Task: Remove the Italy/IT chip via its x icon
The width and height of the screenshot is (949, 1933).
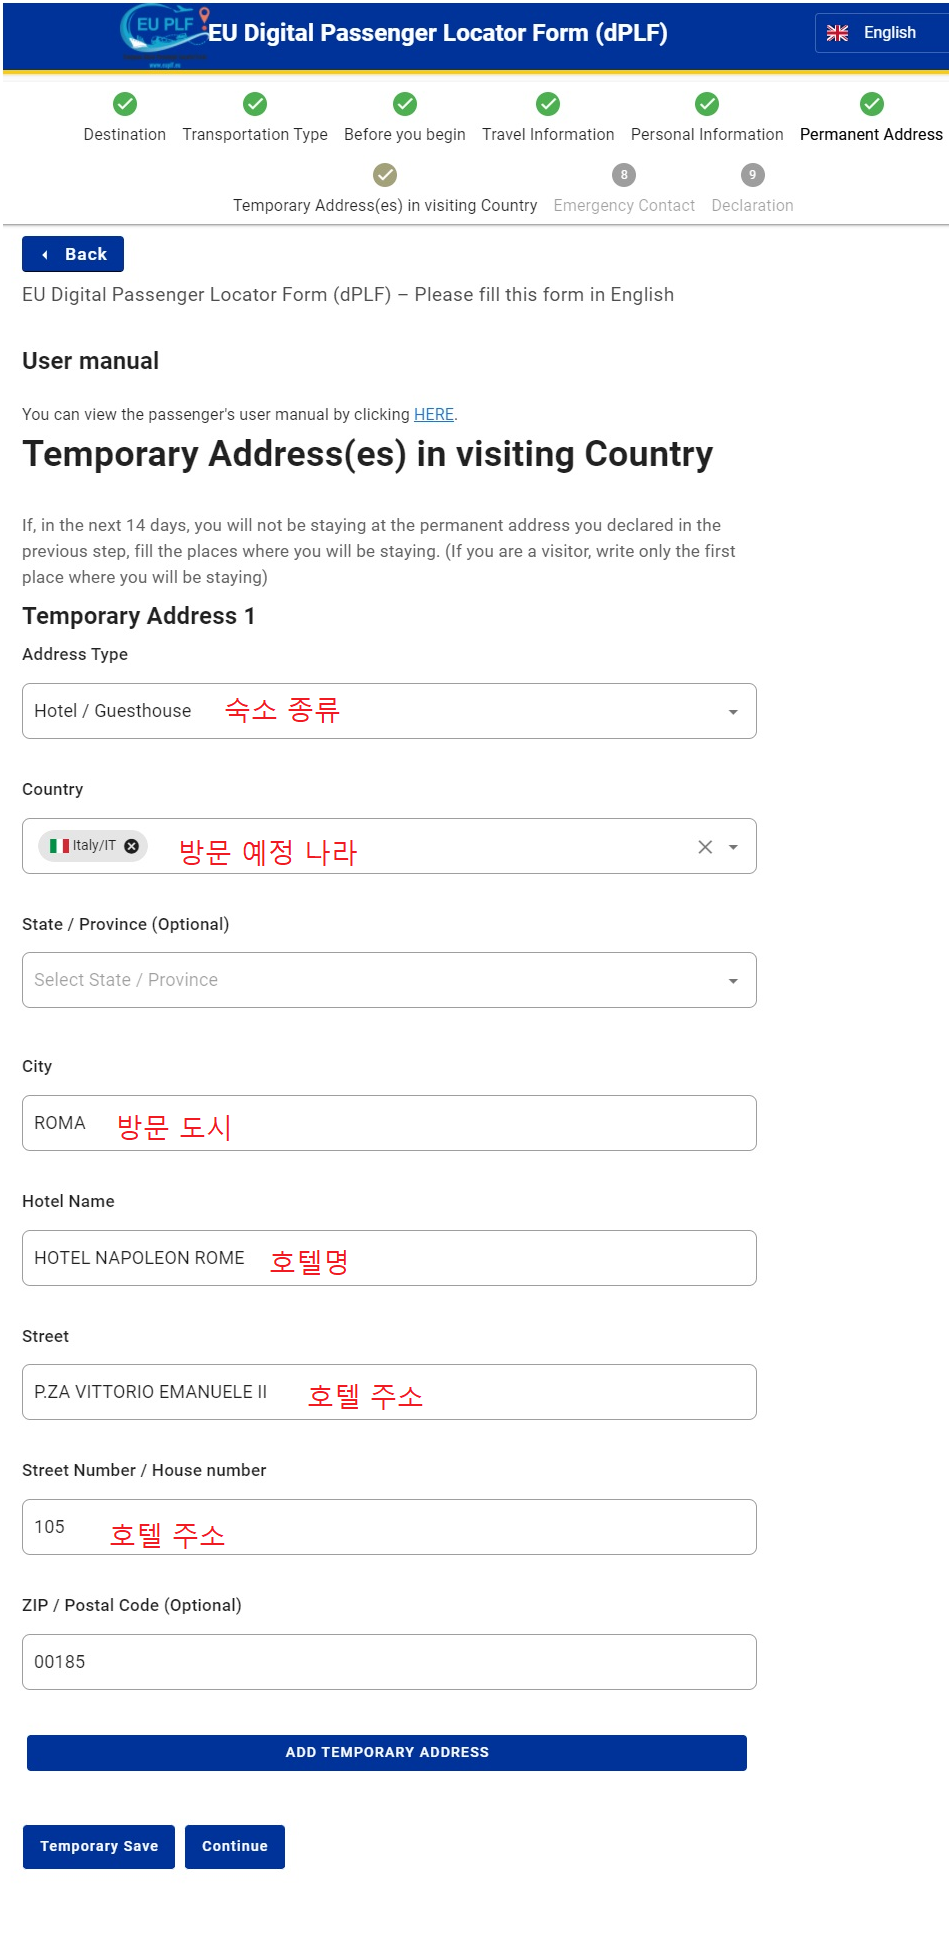Action: coord(132,846)
